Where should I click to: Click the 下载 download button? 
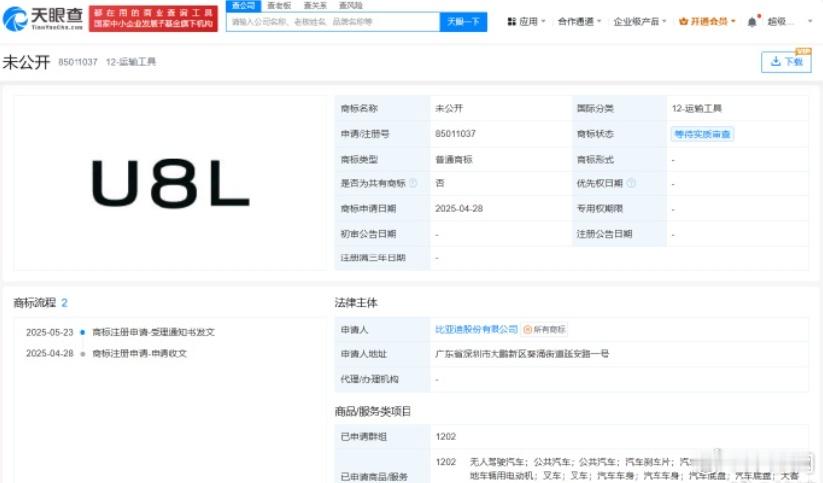(x=786, y=62)
